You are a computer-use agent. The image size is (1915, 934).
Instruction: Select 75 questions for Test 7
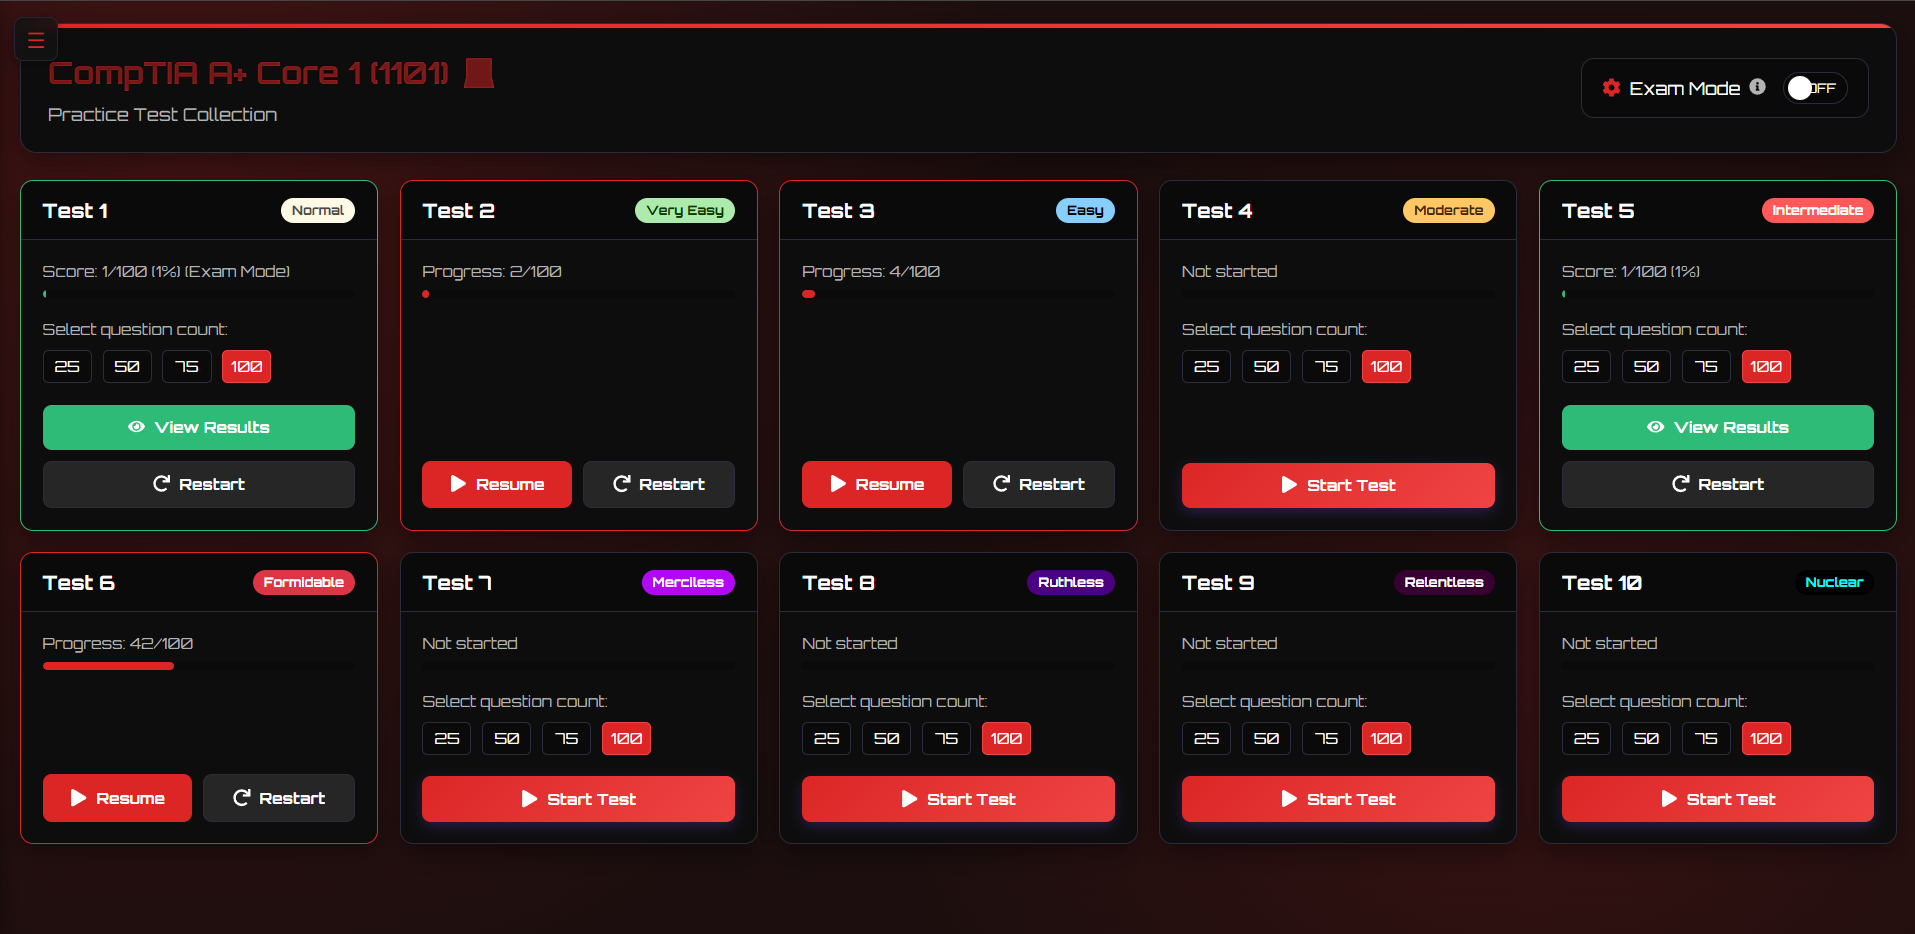pos(566,739)
